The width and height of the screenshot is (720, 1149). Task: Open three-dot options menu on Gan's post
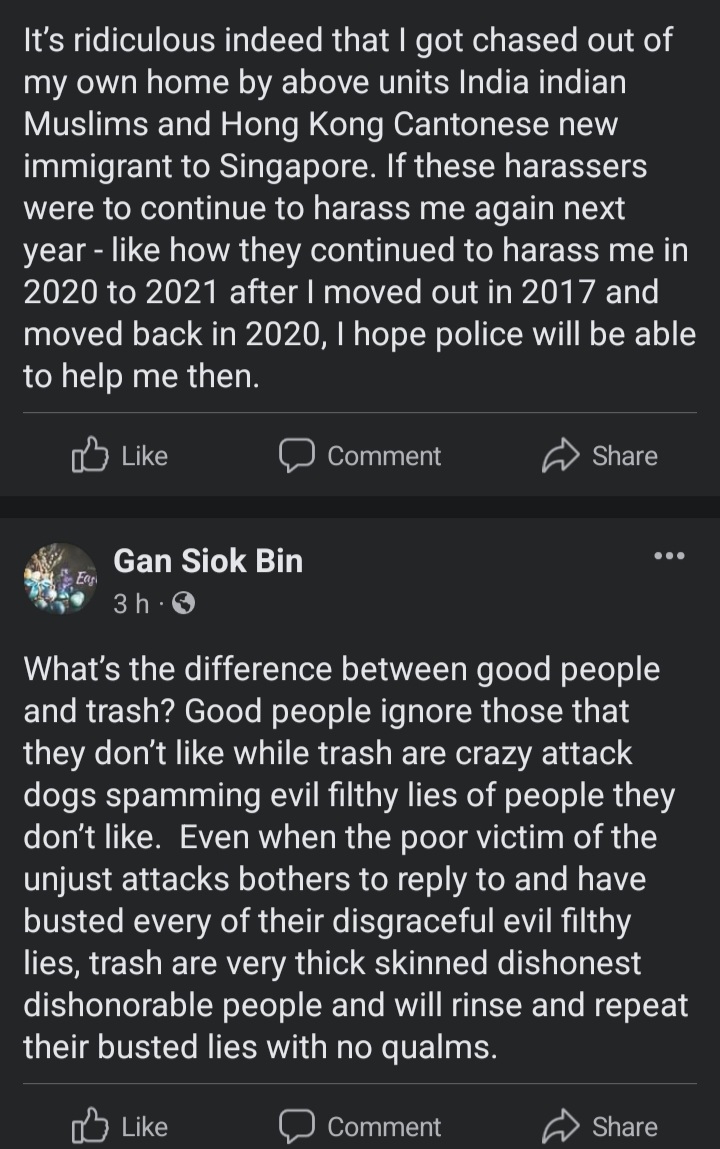pos(668,556)
